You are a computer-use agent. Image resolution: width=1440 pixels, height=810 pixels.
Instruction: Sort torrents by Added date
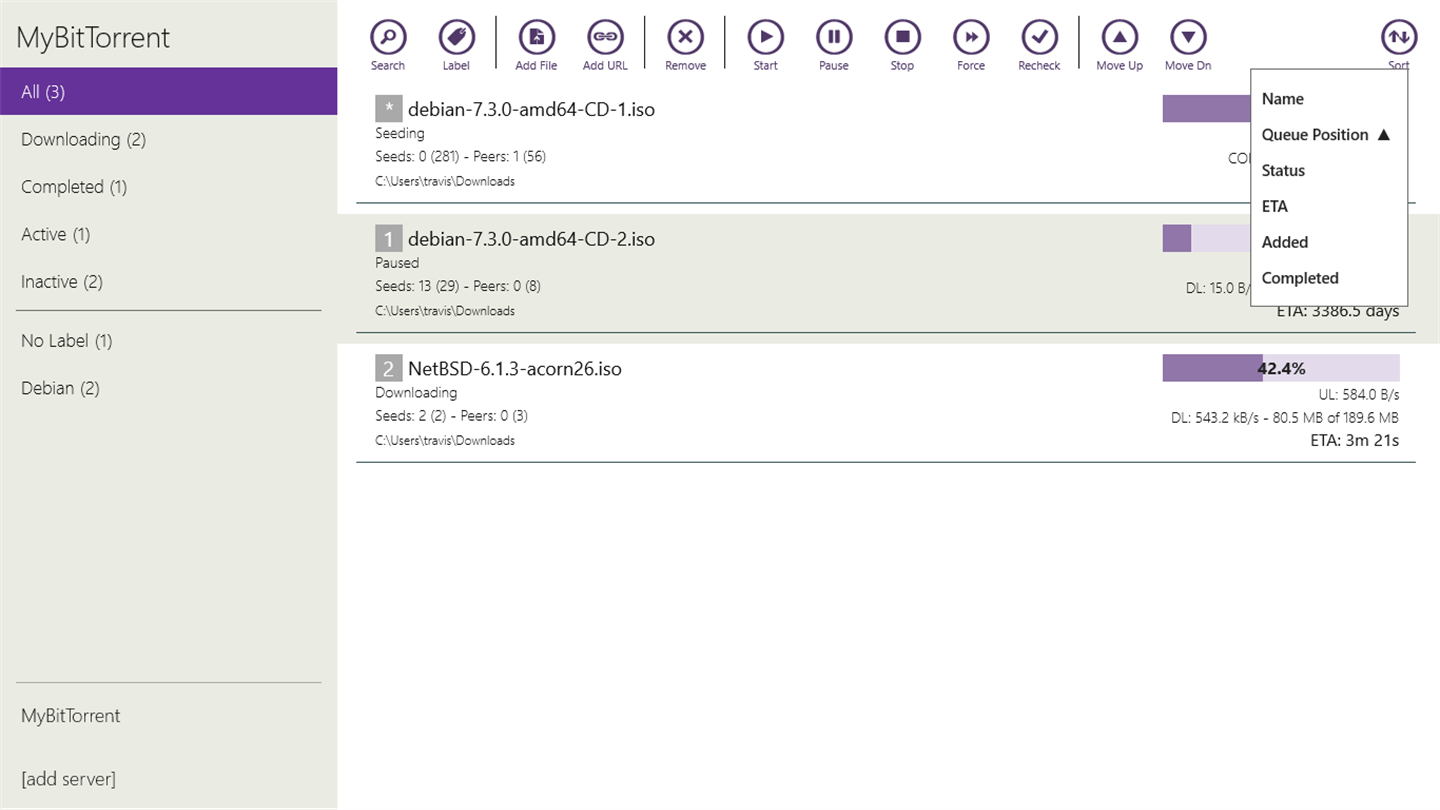[1329, 242]
